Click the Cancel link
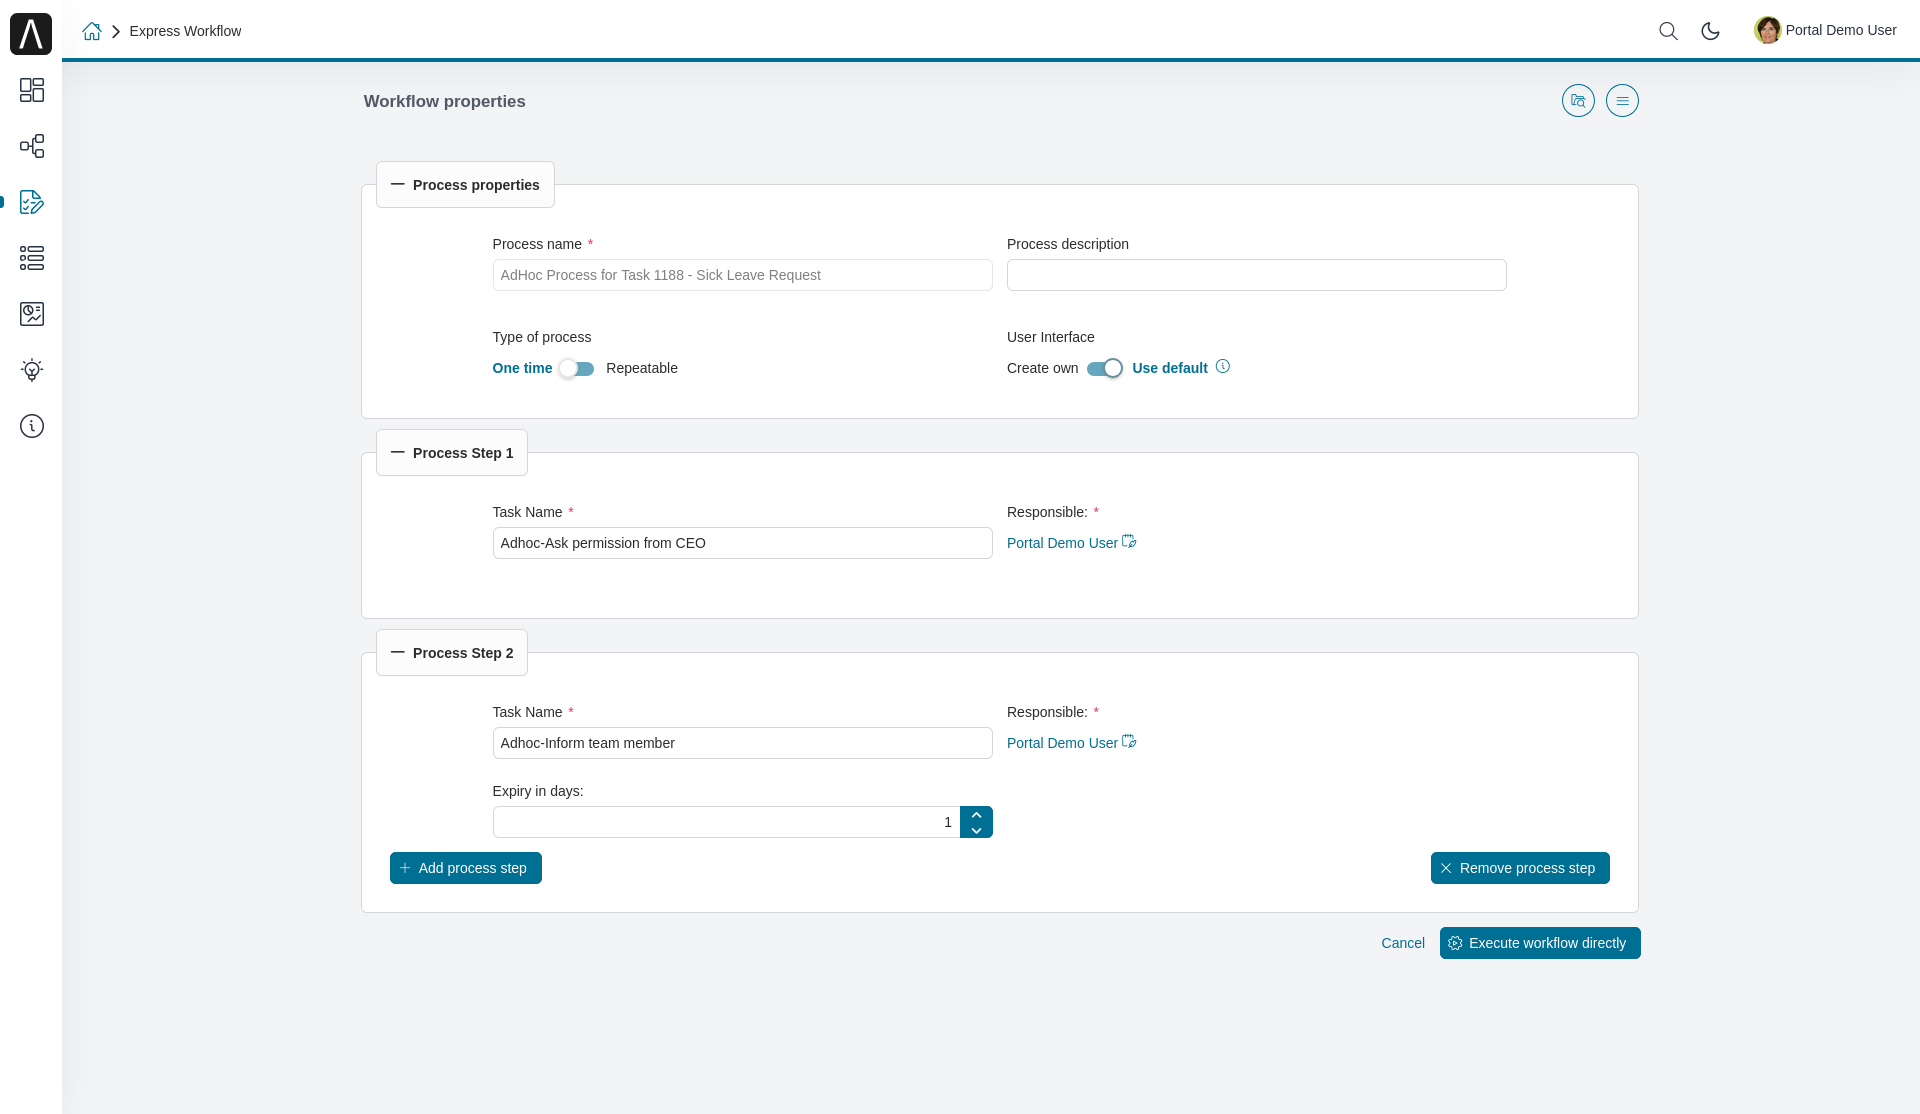This screenshot has width=1920, height=1114. (x=1402, y=943)
